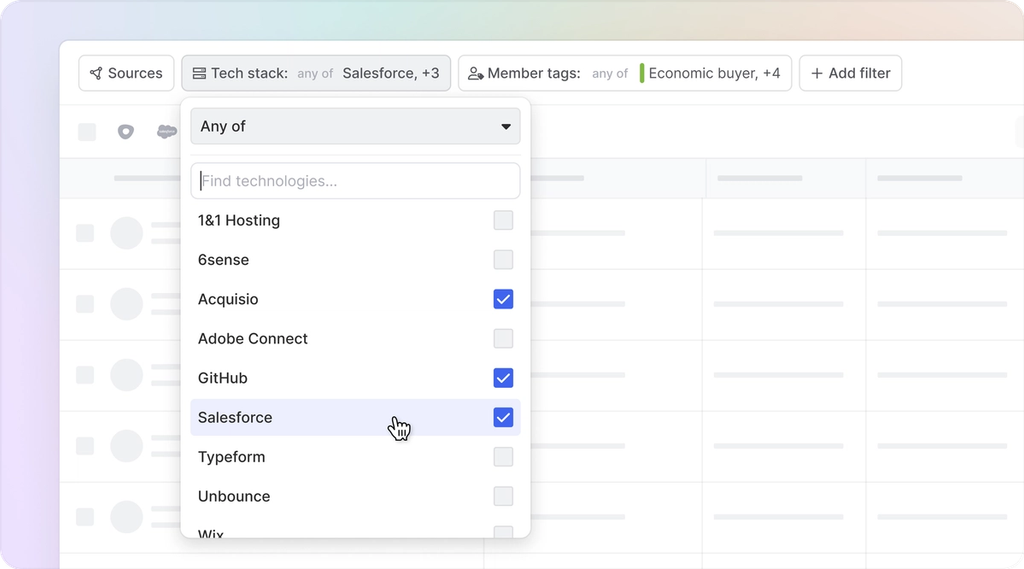This screenshot has height=569, width=1024.
Task: Select the 1&1 Hosting label
Action: [239, 221]
